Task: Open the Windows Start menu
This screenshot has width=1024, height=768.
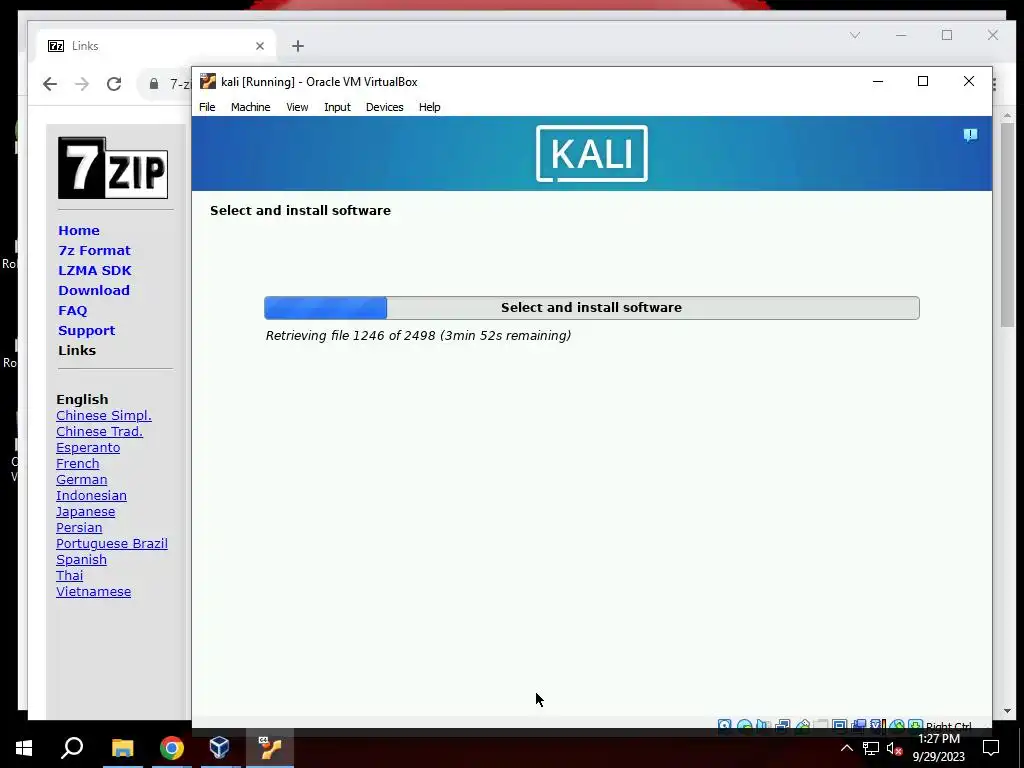Action: click(24, 748)
